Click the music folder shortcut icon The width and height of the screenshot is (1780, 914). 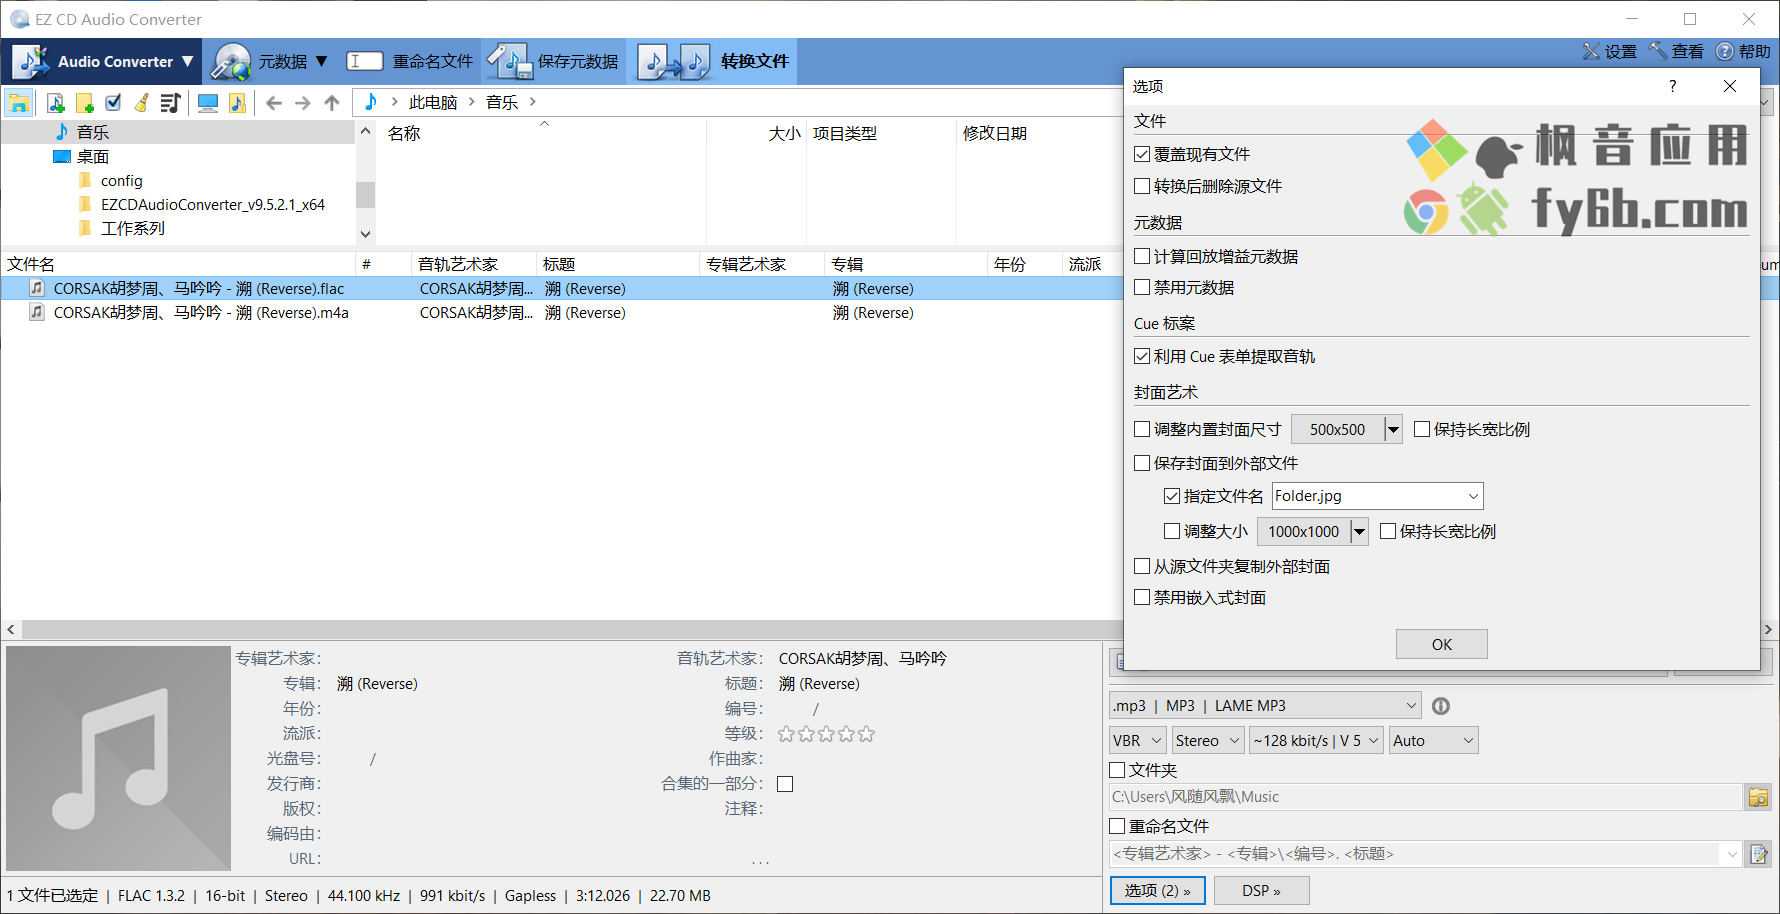point(237,102)
